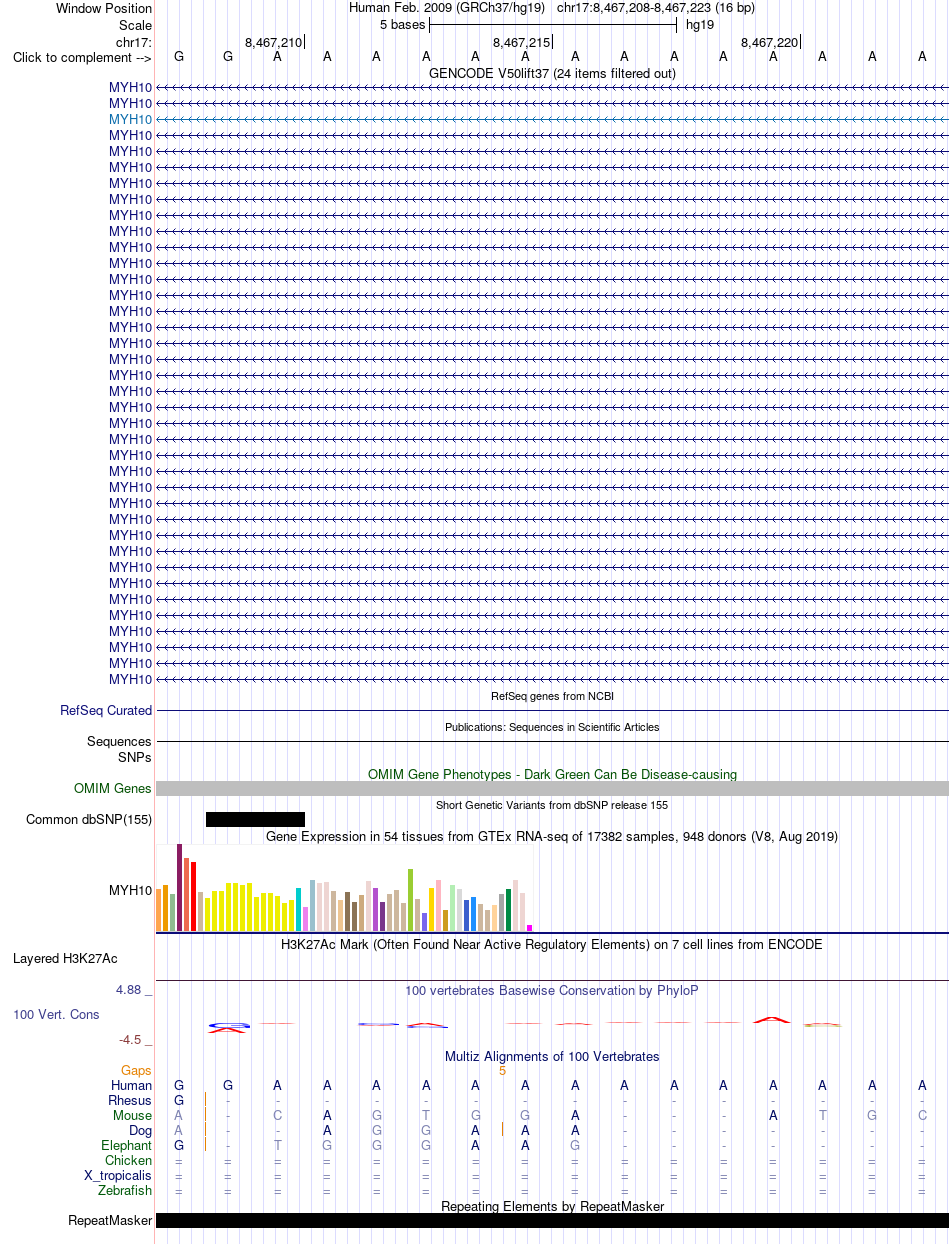Viewport: 950px width, 1244px height.
Task: Select the Zebrafish alignment row label
Action: (125, 1190)
